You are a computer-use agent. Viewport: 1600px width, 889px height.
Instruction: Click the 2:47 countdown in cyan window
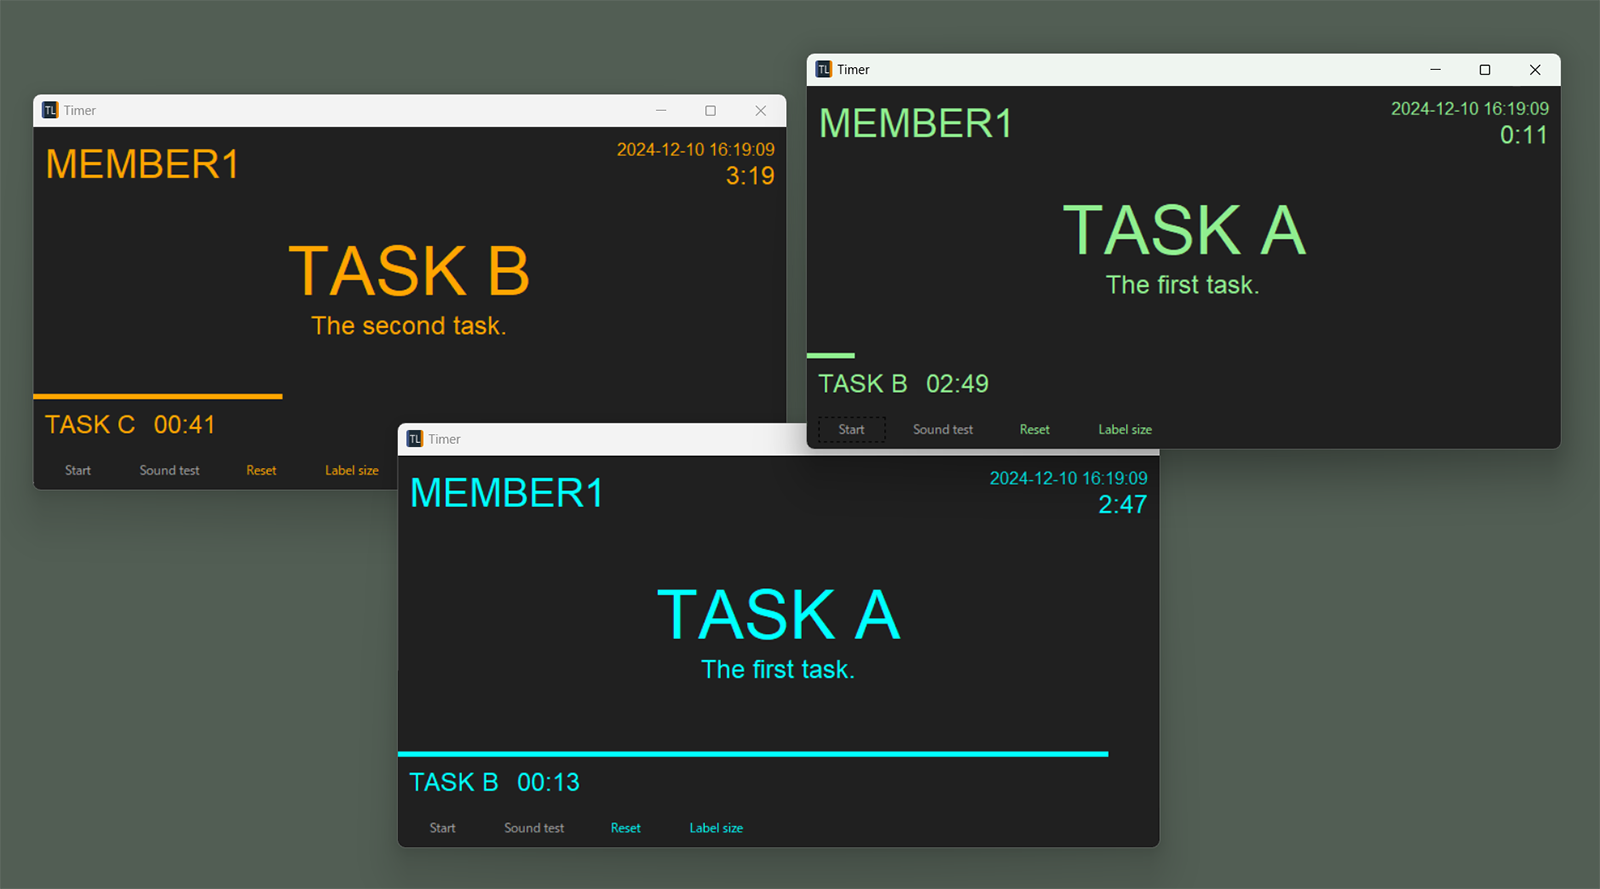(1123, 504)
